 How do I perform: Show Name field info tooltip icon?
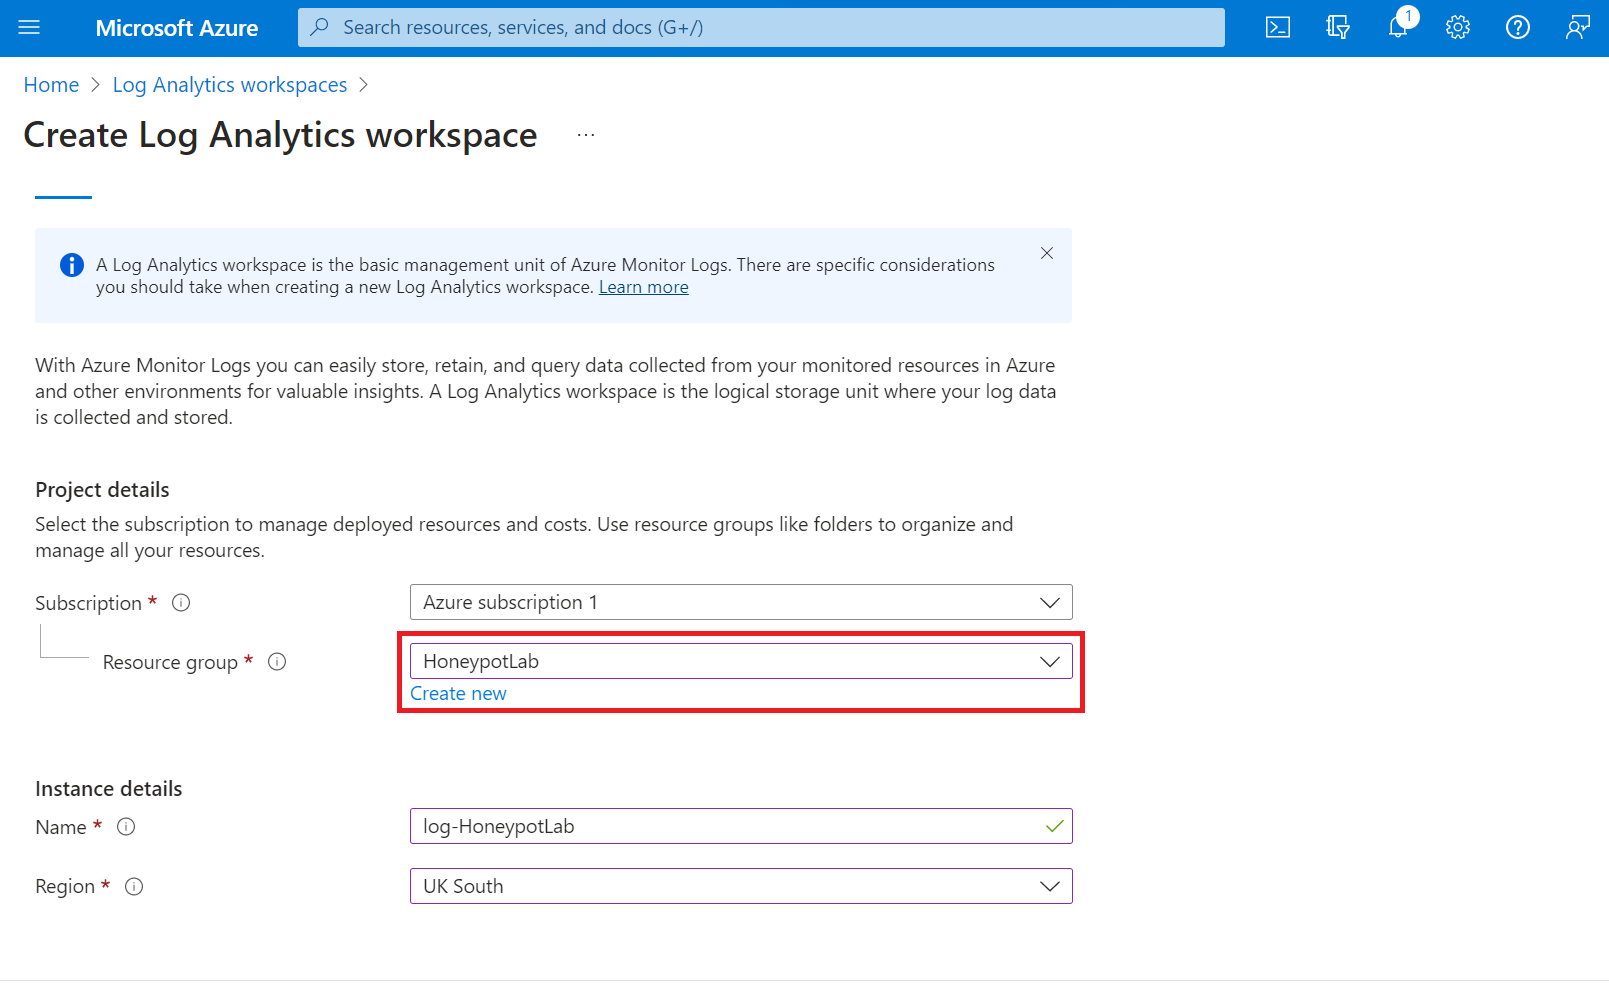pos(126,827)
